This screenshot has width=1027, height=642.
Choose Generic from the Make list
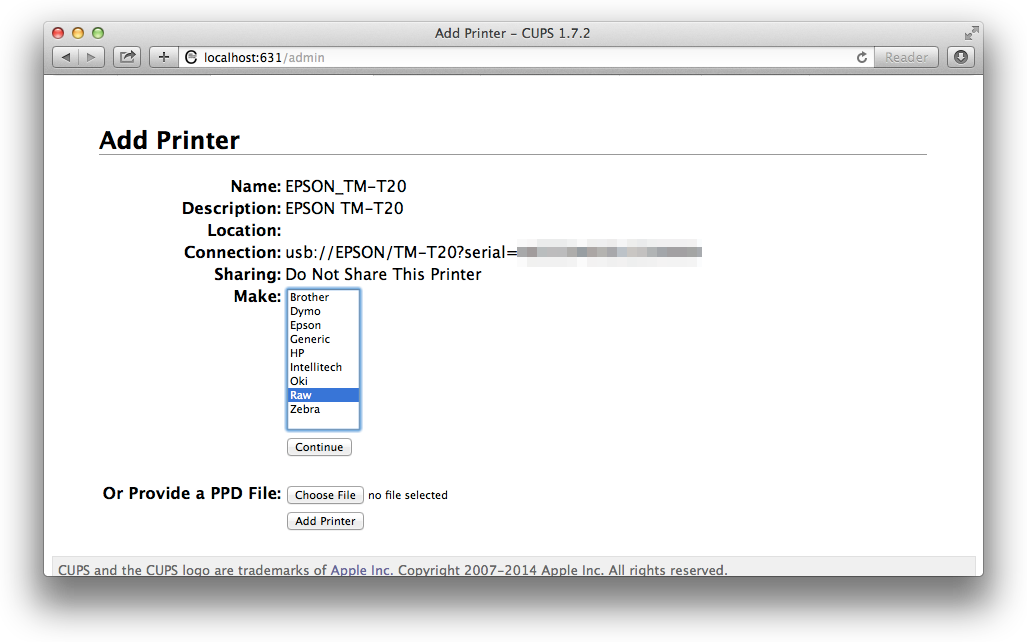pyautogui.click(x=309, y=339)
